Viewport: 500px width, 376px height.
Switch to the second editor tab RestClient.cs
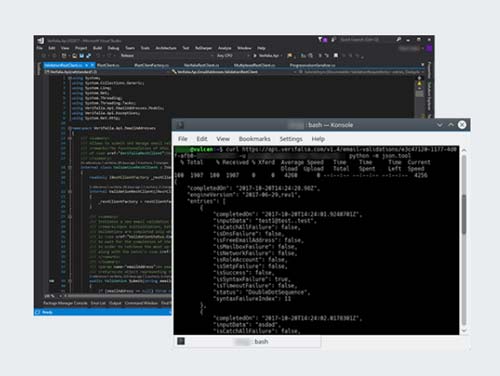point(108,65)
